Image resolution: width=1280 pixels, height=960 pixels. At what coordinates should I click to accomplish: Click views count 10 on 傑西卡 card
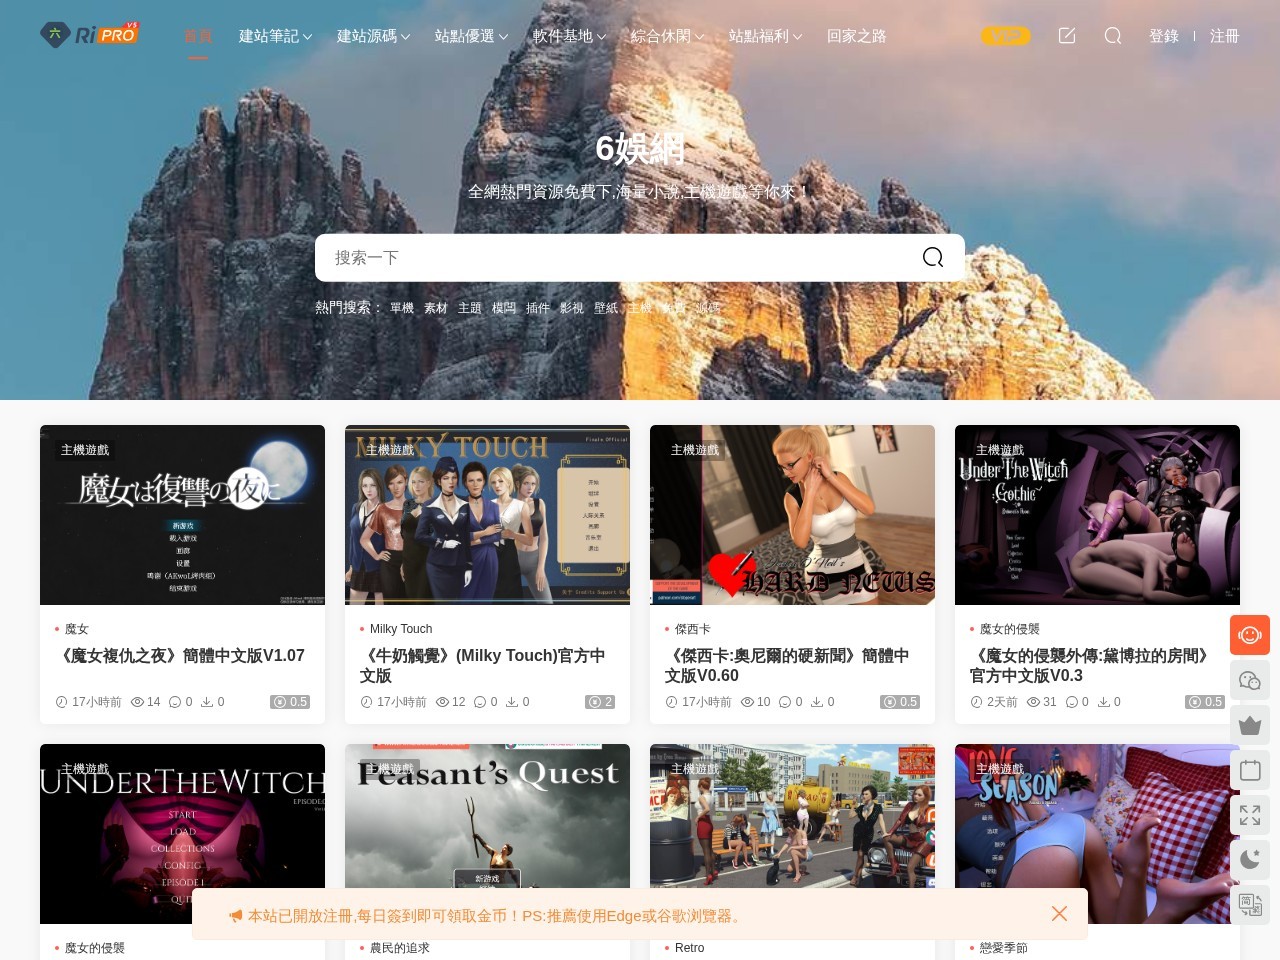pos(756,702)
